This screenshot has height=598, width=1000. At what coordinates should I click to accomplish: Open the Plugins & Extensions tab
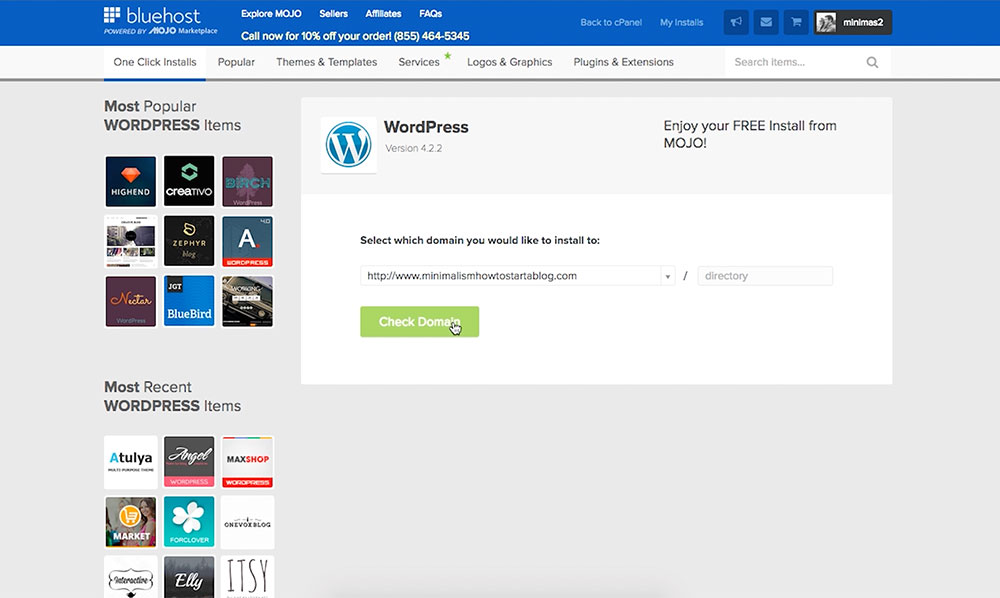click(624, 62)
